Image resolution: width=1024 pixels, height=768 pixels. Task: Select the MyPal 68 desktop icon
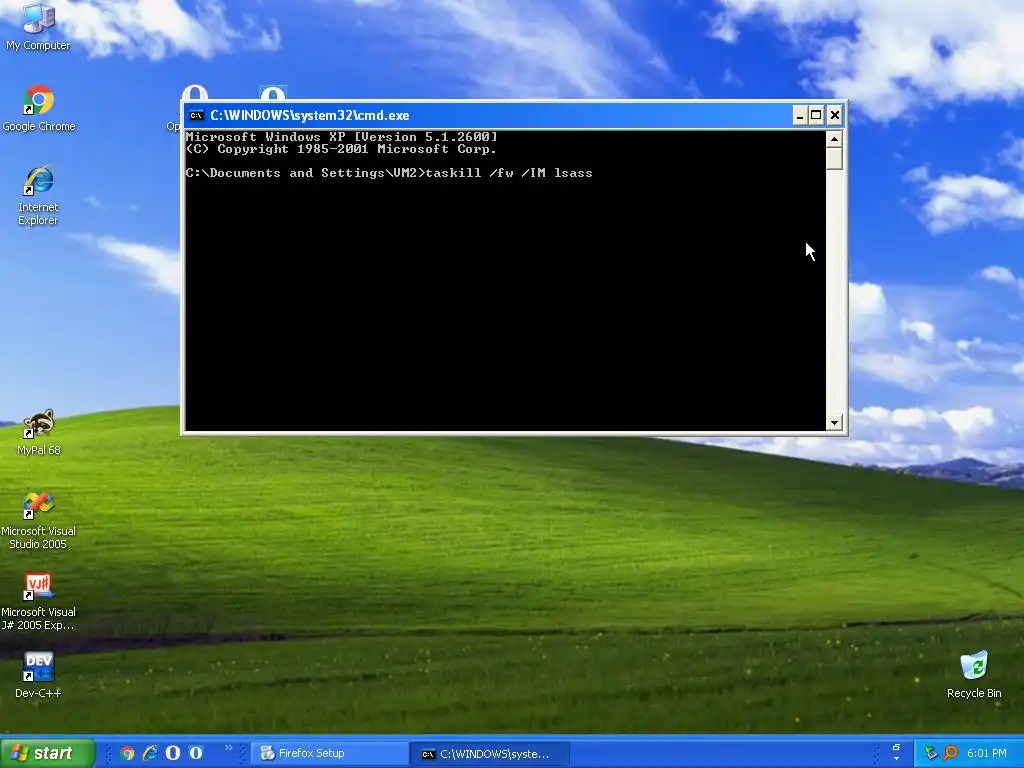click(x=39, y=432)
